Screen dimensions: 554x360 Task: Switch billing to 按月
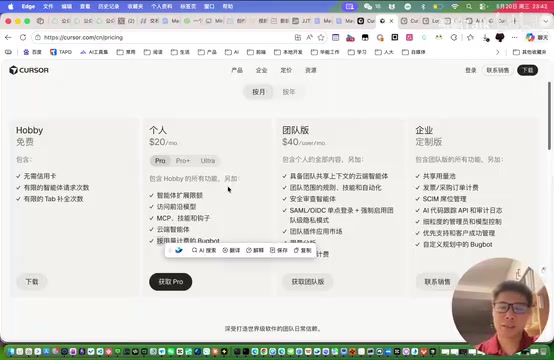[x=258, y=92]
